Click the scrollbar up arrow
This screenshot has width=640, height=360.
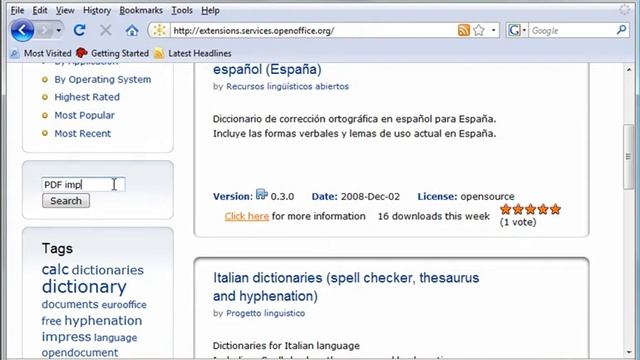[x=629, y=69]
